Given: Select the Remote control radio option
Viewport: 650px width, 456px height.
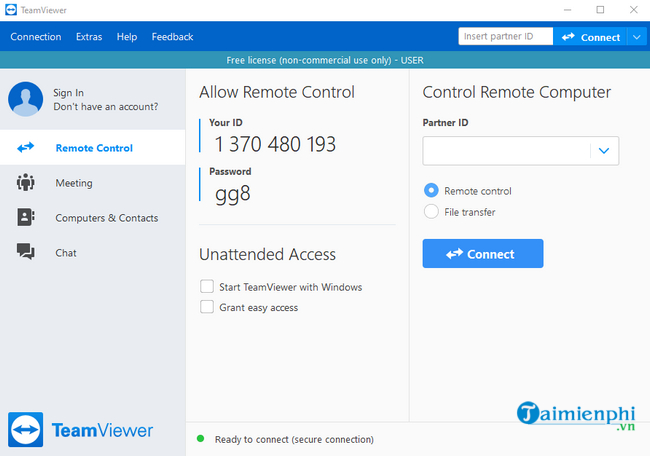Looking at the screenshot, I should click(x=431, y=190).
